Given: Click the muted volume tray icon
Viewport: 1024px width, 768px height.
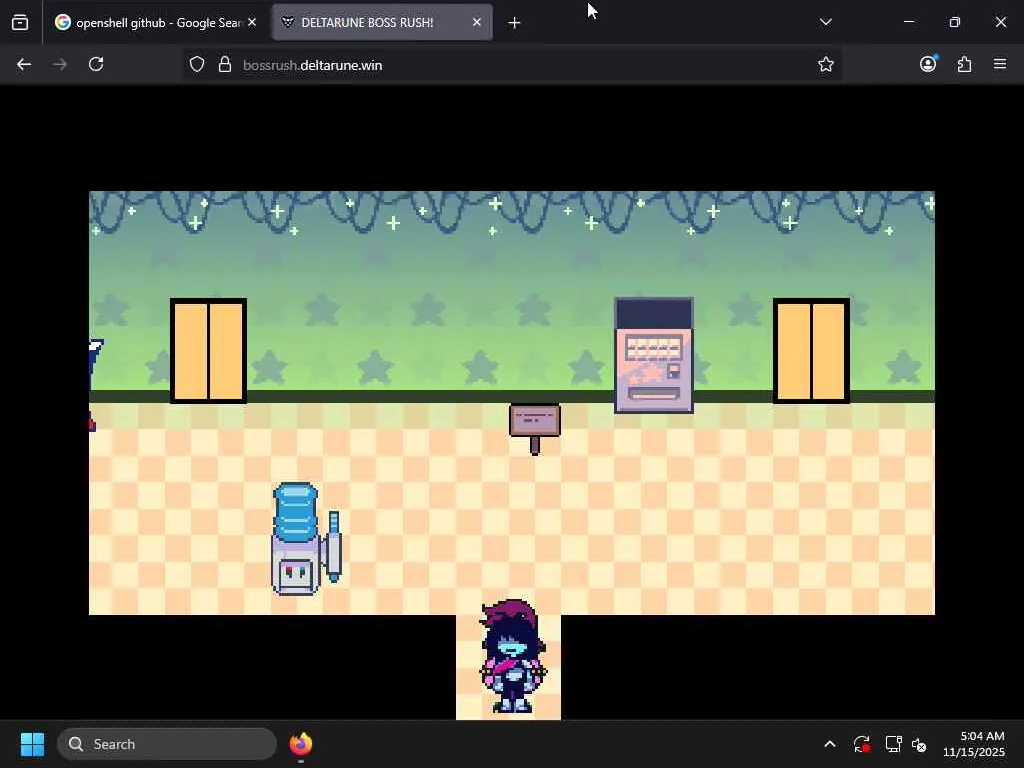Looking at the screenshot, I should coord(920,744).
